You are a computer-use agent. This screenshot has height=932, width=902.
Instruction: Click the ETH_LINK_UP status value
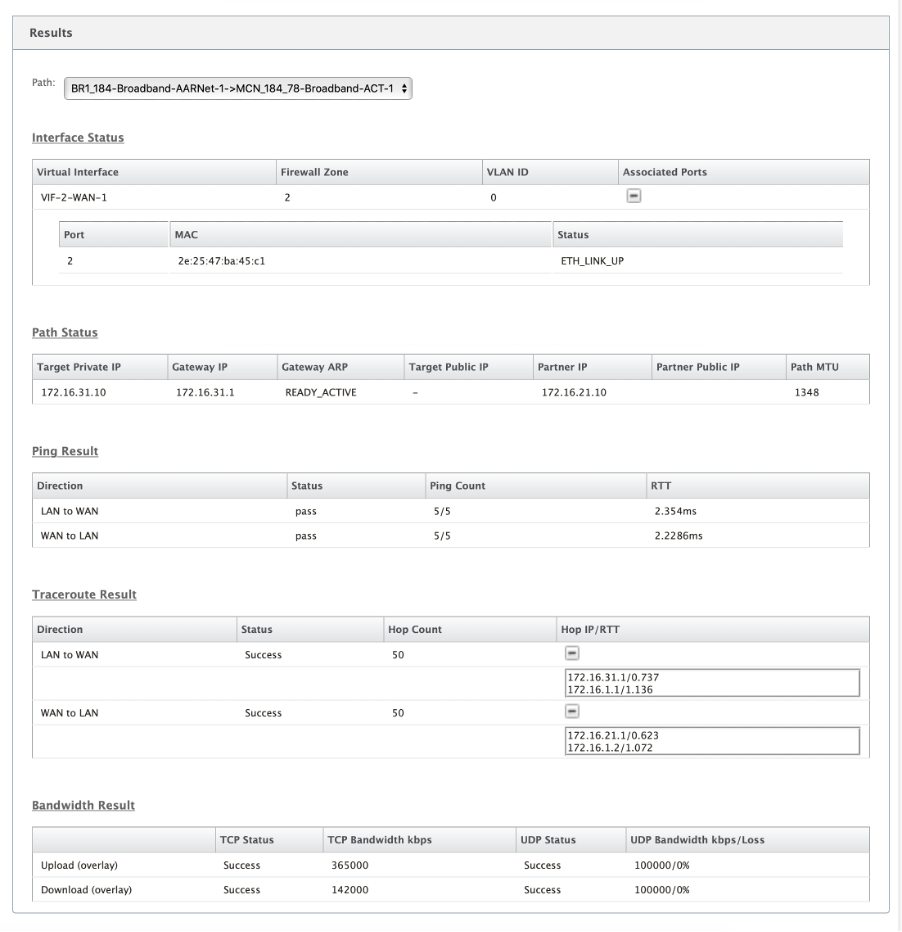coord(592,261)
